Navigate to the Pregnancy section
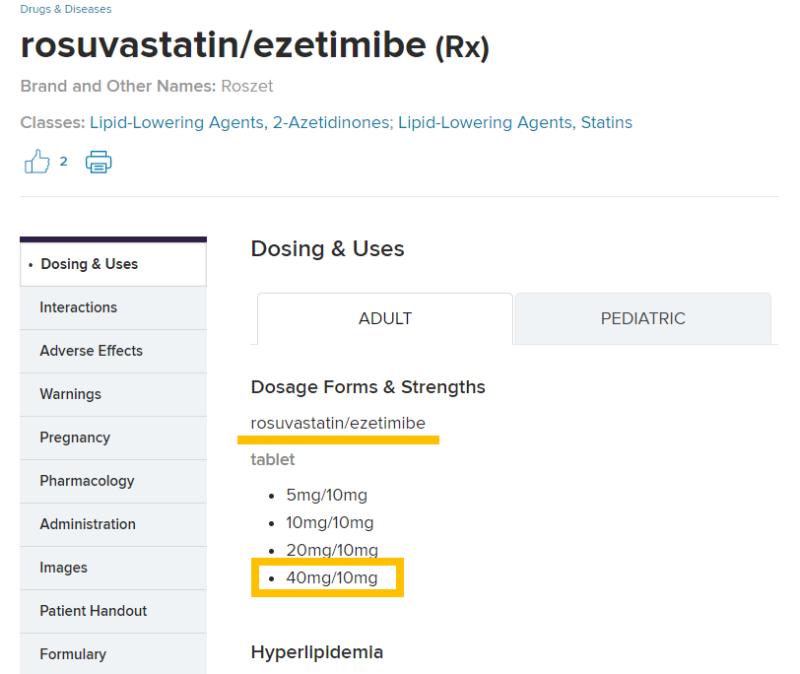This screenshot has height=674, width=800. click(x=75, y=437)
